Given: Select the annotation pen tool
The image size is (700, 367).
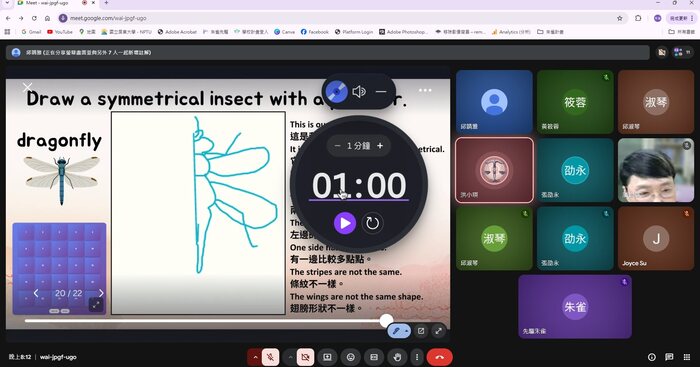Looking at the screenshot, I should pyautogui.click(x=396, y=331).
